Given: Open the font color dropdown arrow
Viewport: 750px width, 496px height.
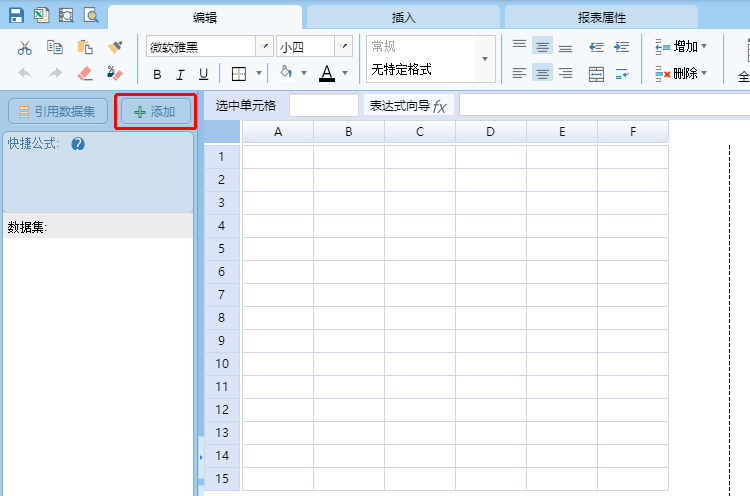Looking at the screenshot, I should (345, 73).
